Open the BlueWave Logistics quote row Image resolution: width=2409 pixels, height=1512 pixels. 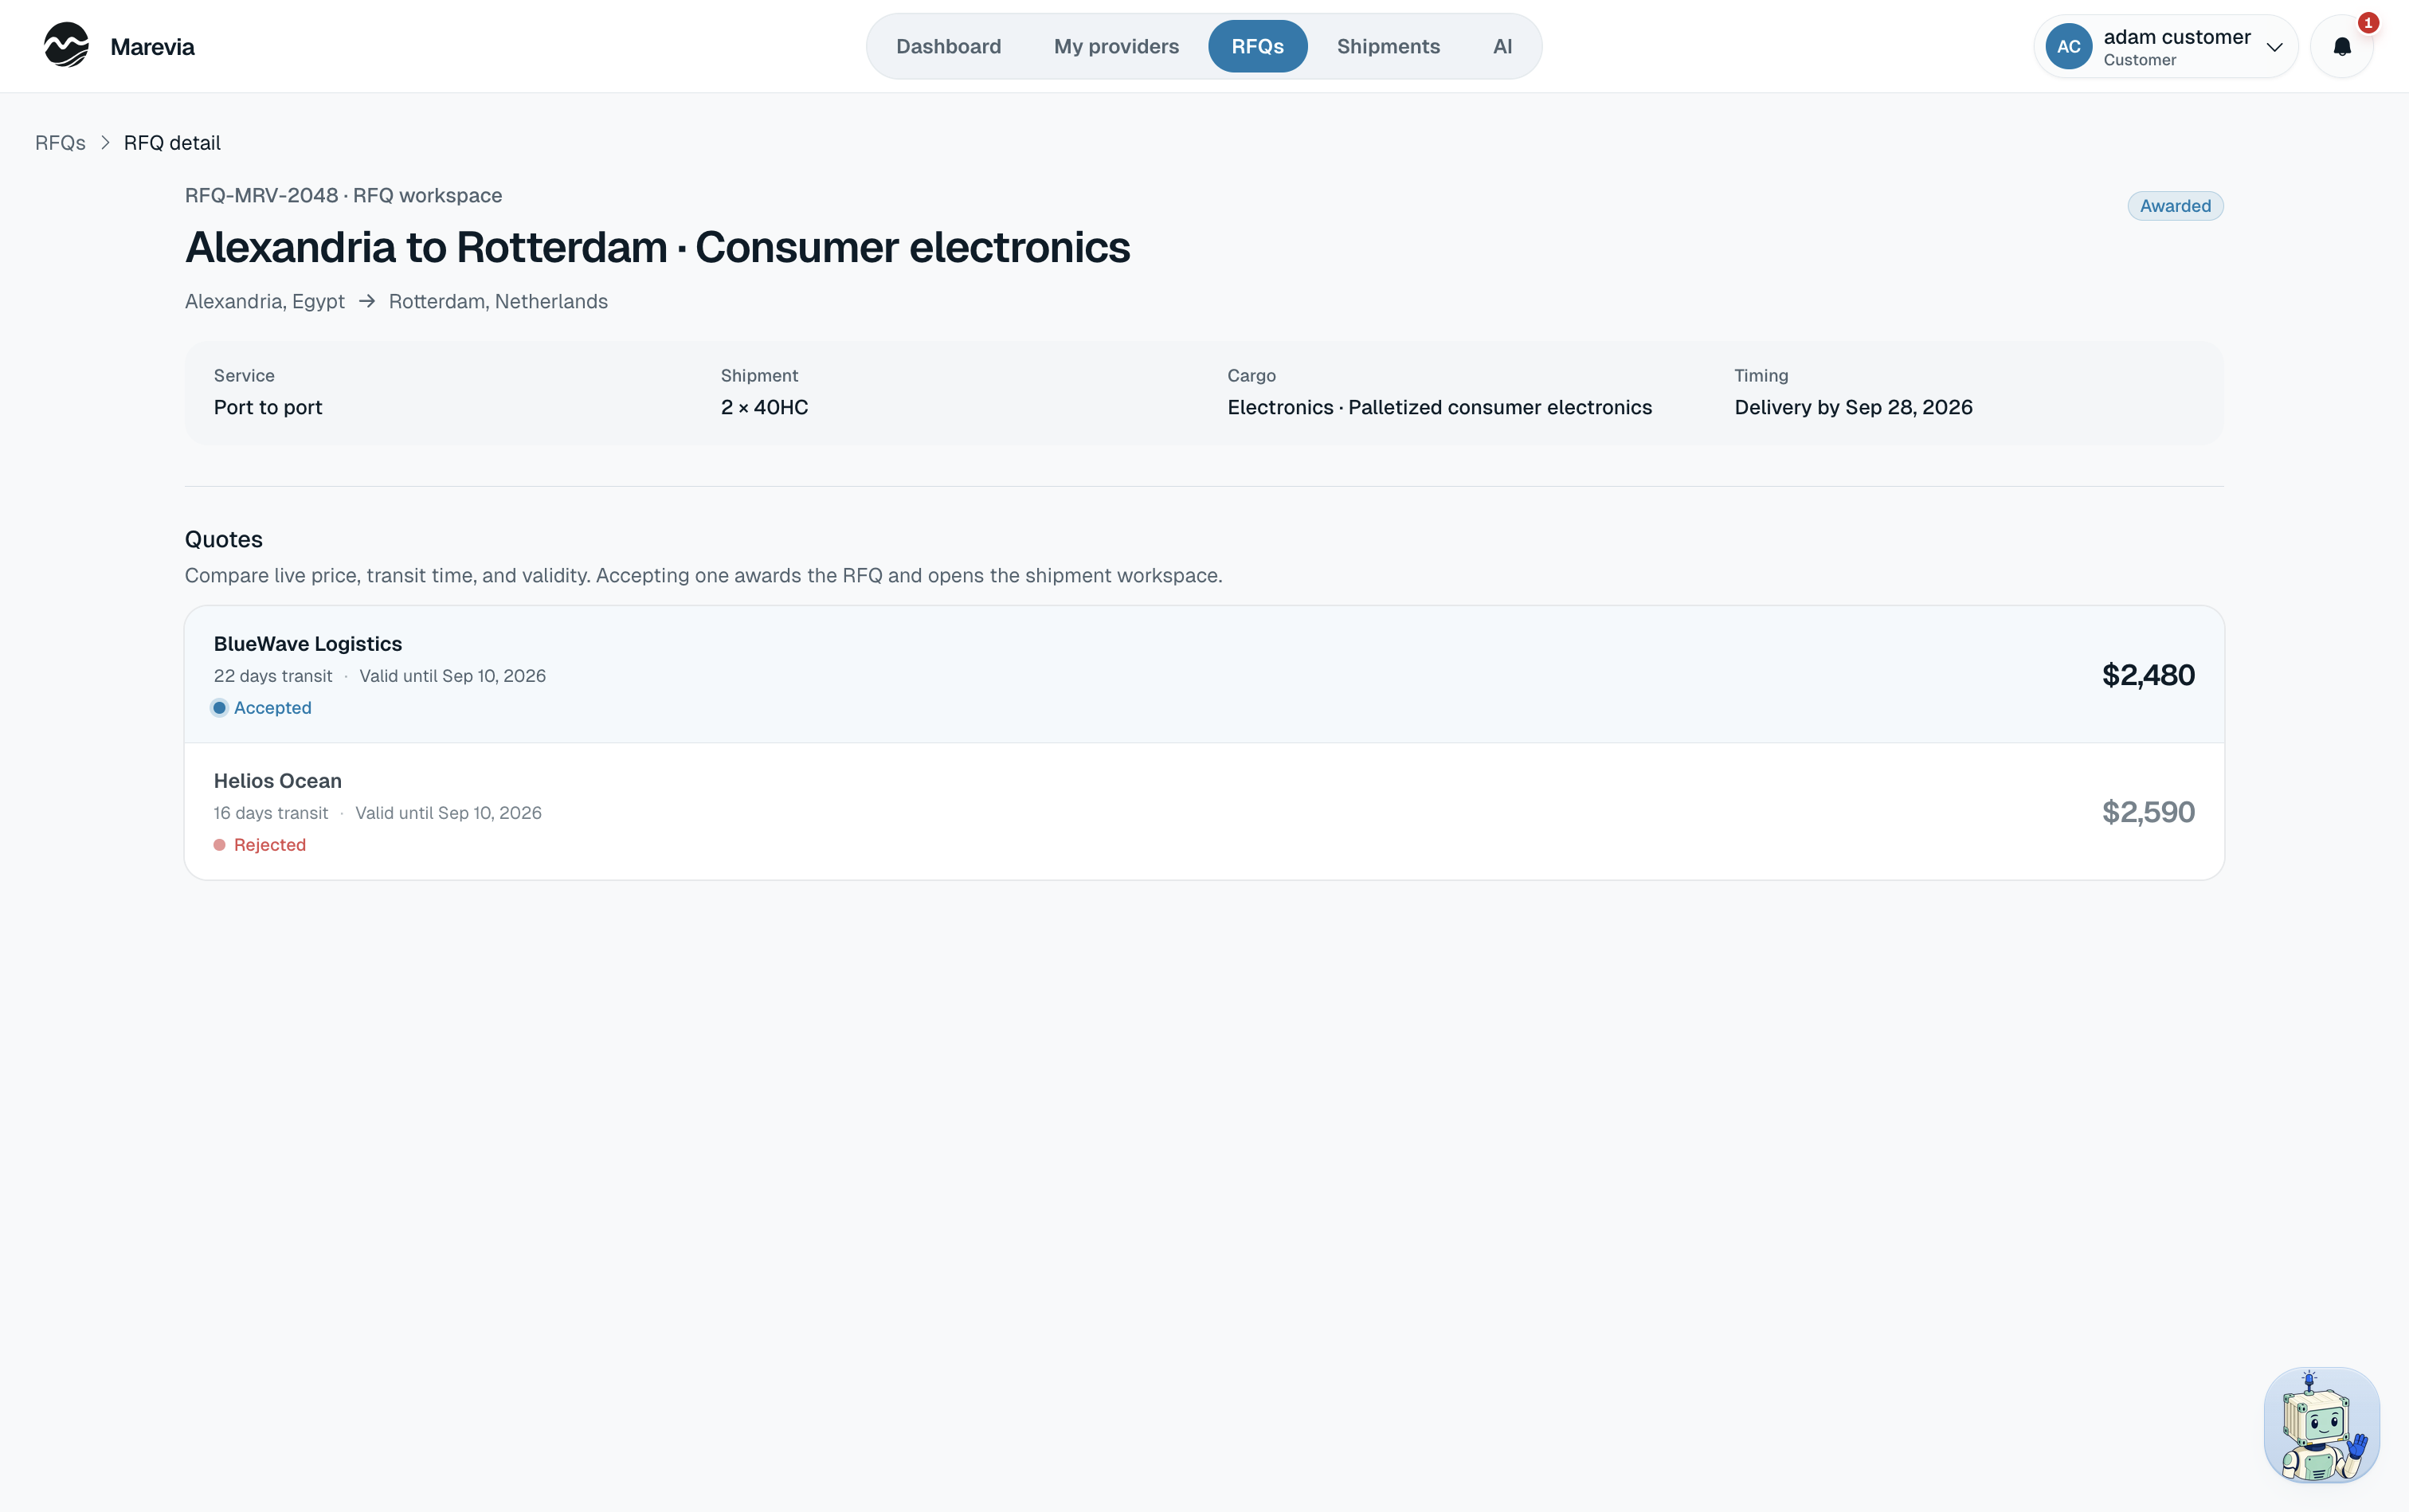pos(1204,675)
